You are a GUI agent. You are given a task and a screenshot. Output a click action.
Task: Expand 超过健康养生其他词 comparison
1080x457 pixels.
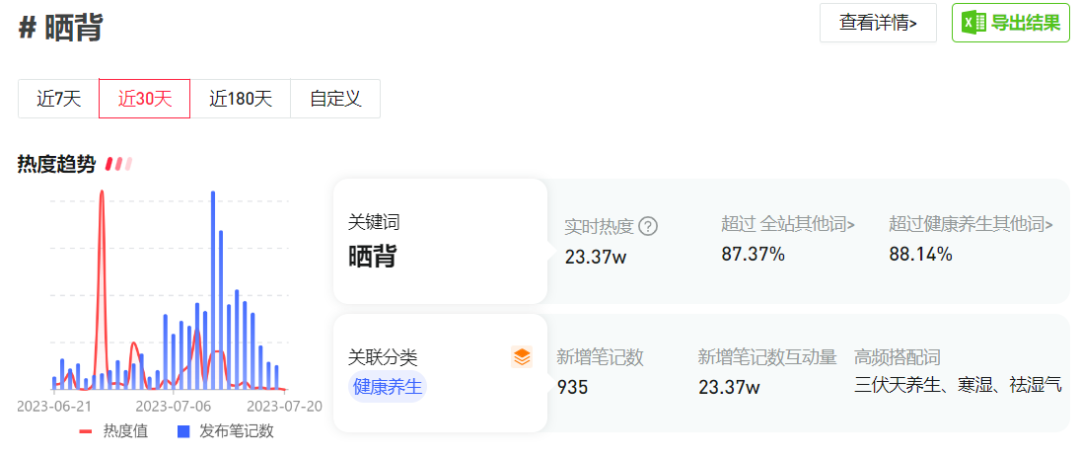click(970, 224)
